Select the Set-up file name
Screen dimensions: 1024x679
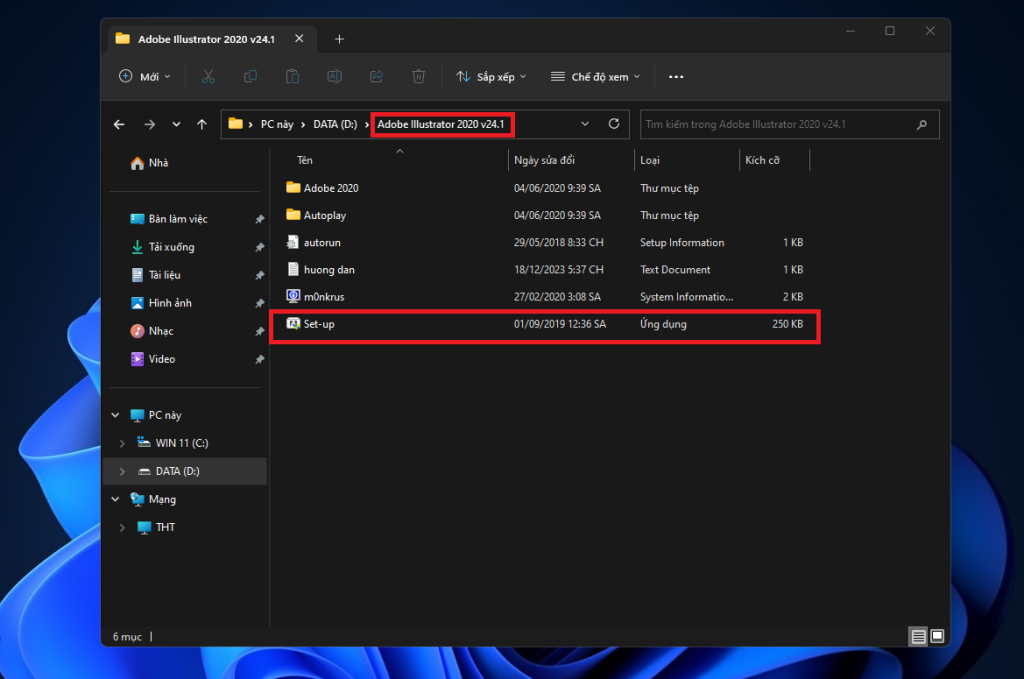coord(319,324)
